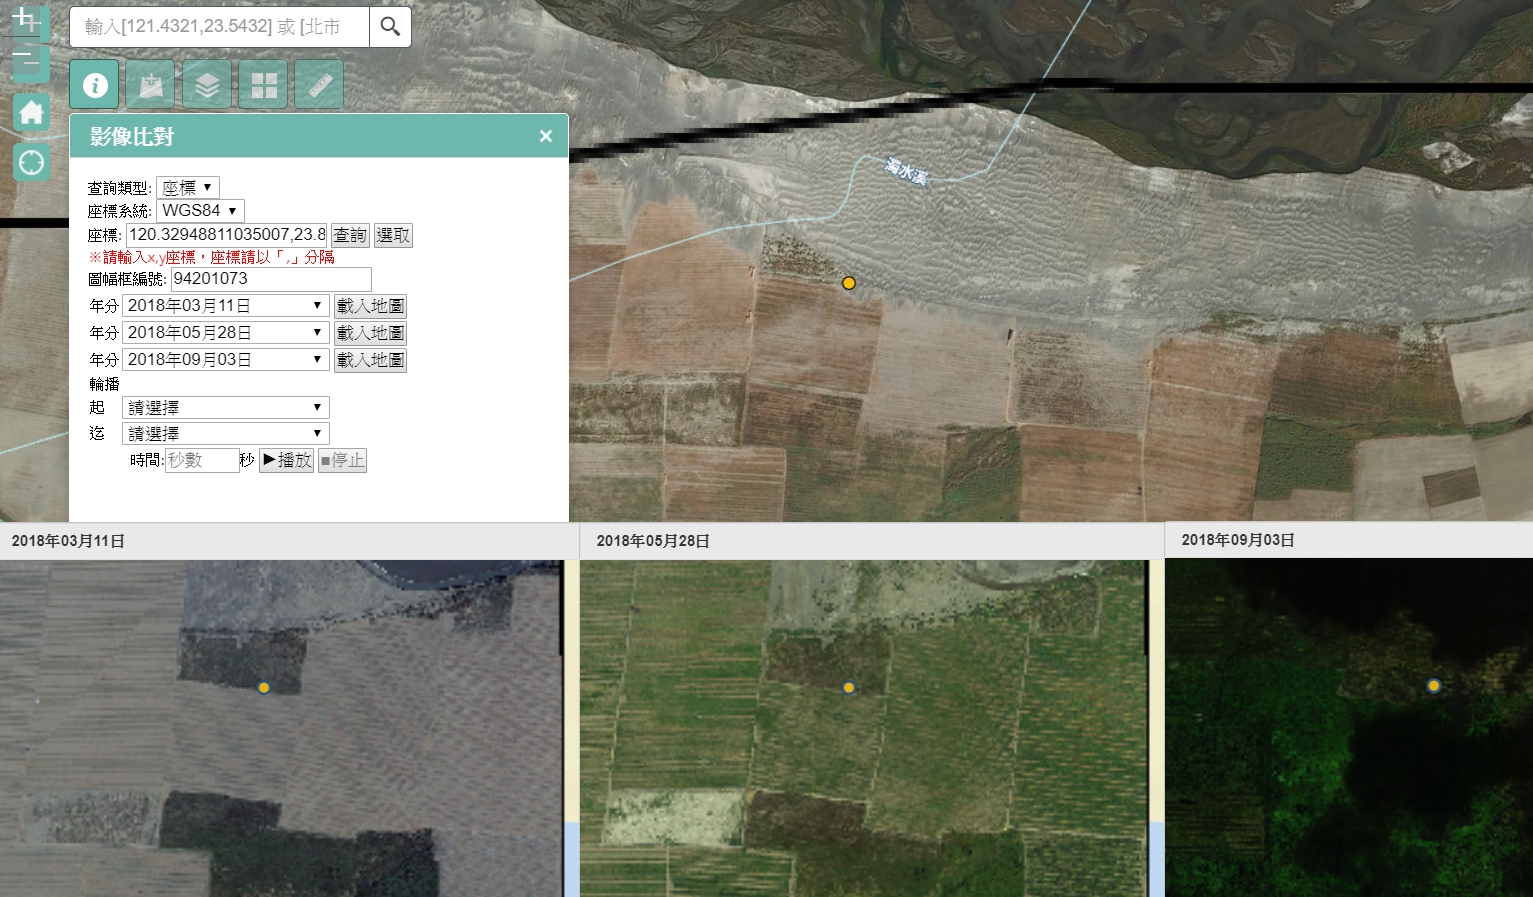1533x897 pixels.
Task: Select the ruler measurement tool
Action: coord(318,84)
